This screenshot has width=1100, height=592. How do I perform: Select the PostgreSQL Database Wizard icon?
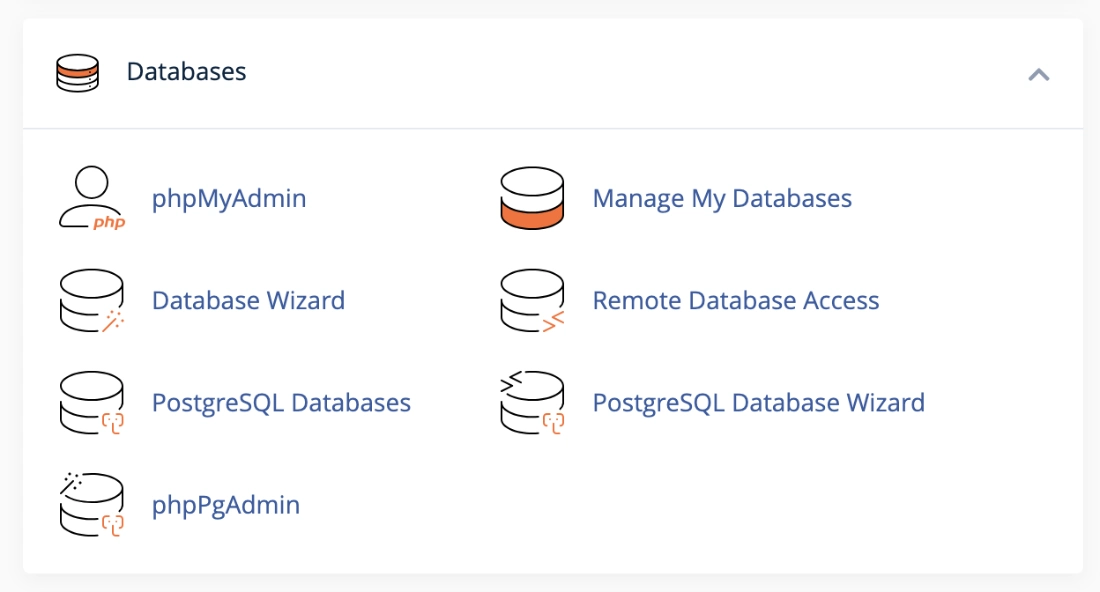point(532,402)
